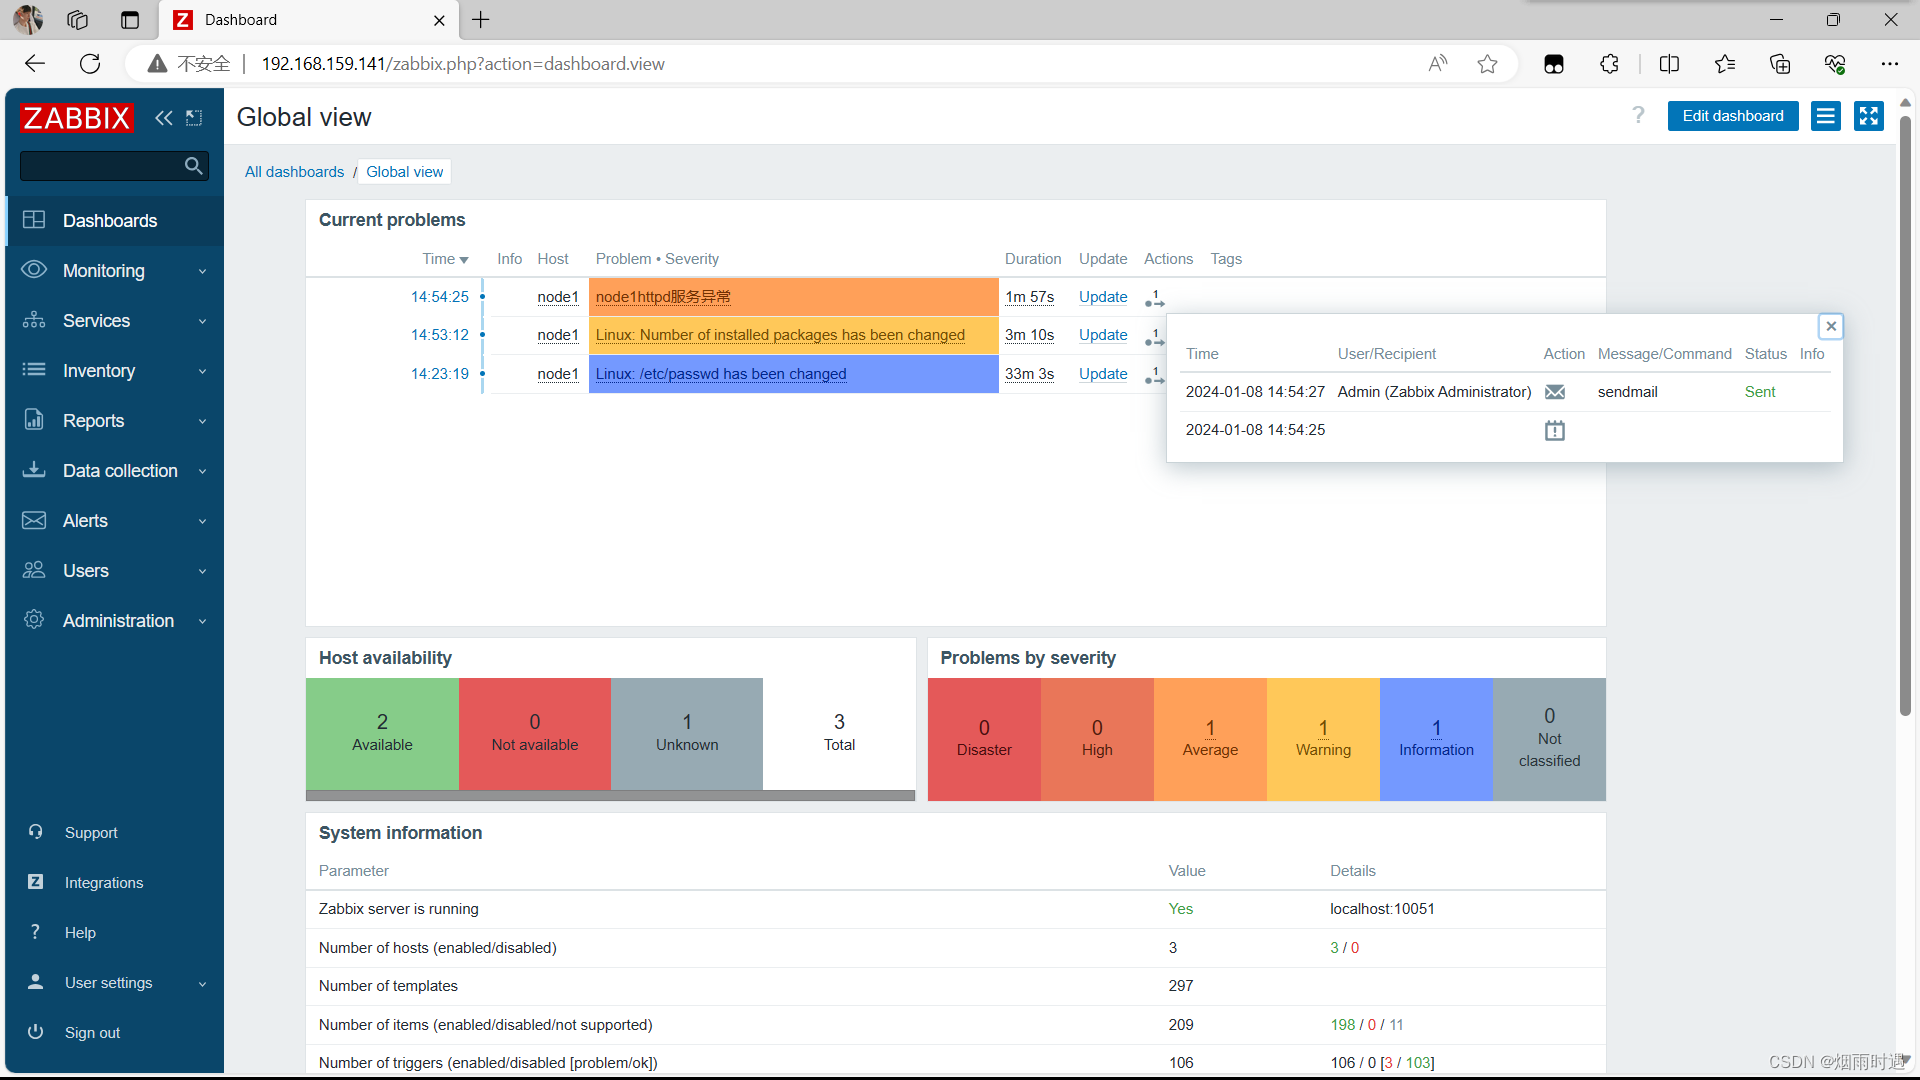Expand the Administration menu
This screenshot has width=1920, height=1080.
[x=115, y=621]
